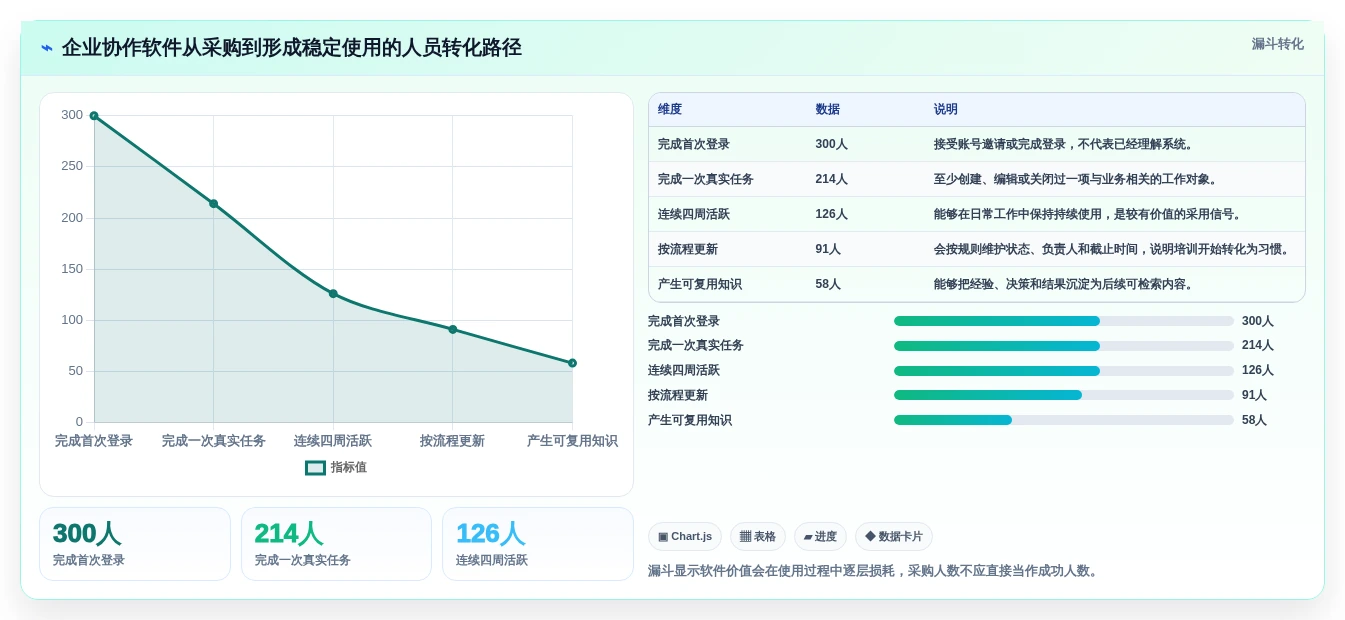The image size is (1345, 620).
Task: Click the 214人 table value
Action: 832,179
